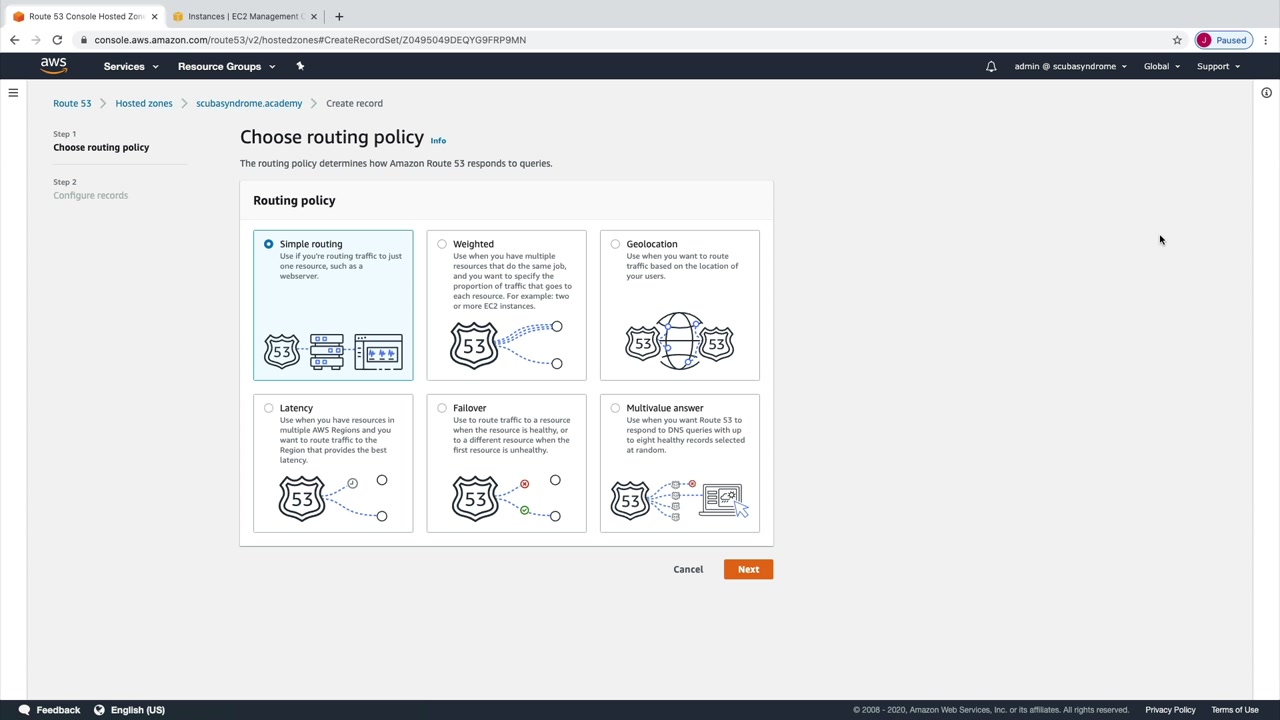The image size is (1280, 720).
Task: Change language via English (US) label
Action: 138,710
